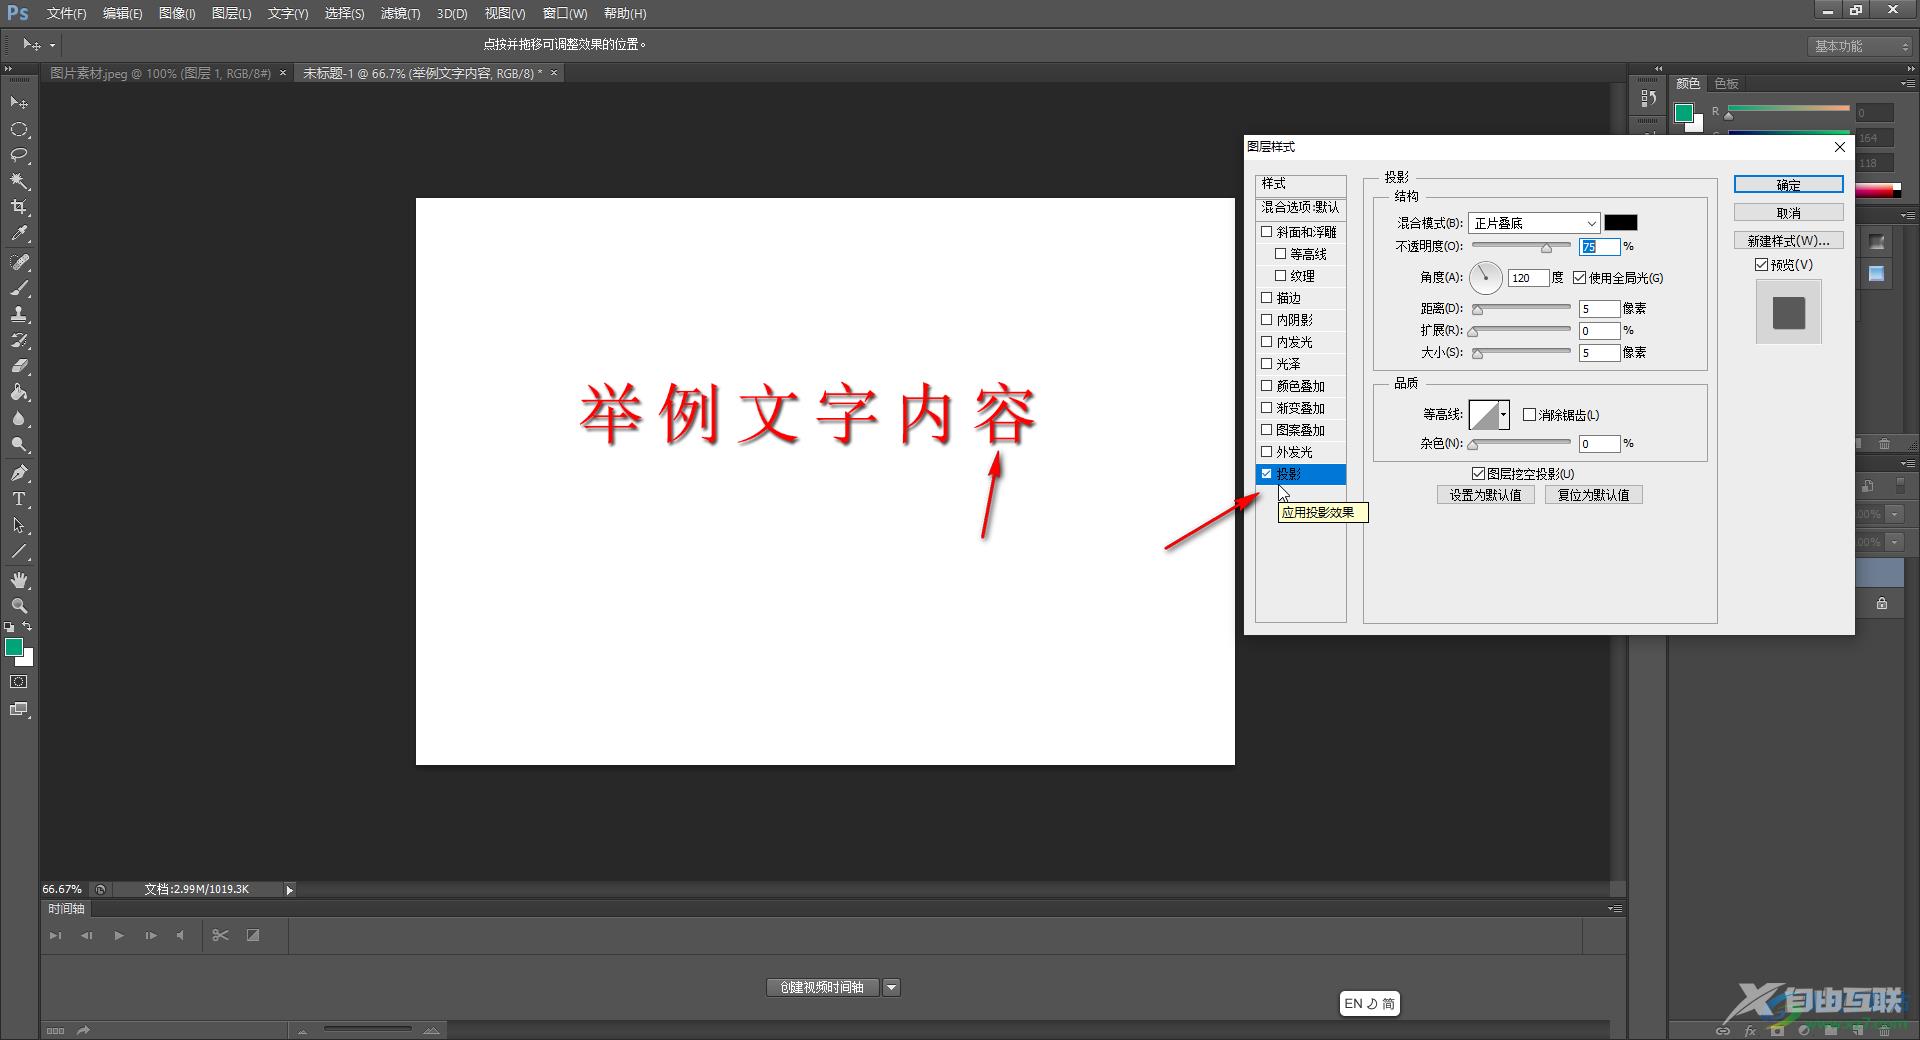Click 复位为默认值 button

1593,495
